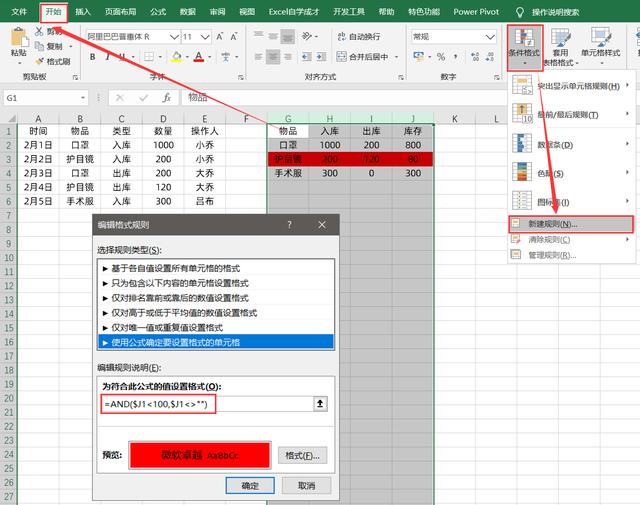Click the 粘贴 paste icon

click(18, 45)
